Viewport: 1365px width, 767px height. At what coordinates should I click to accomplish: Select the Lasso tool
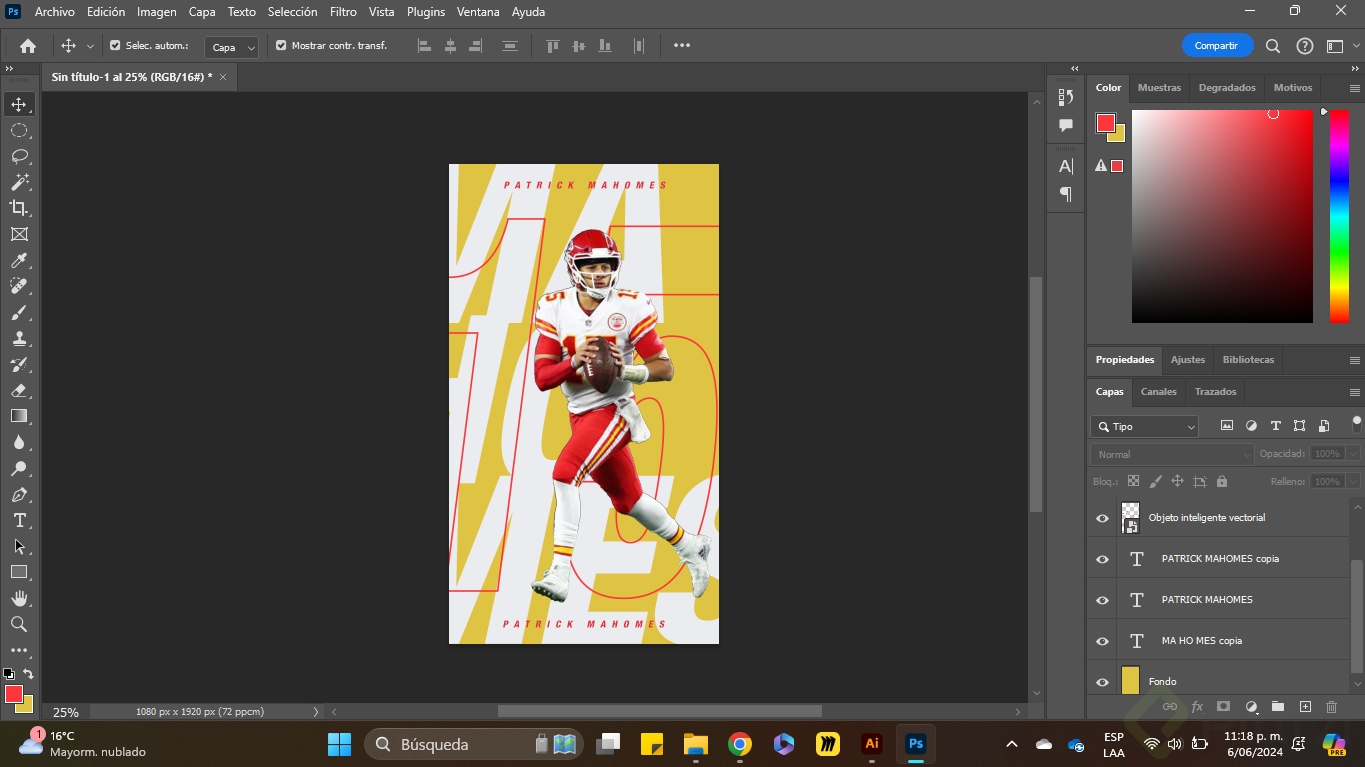pos(19,157)
